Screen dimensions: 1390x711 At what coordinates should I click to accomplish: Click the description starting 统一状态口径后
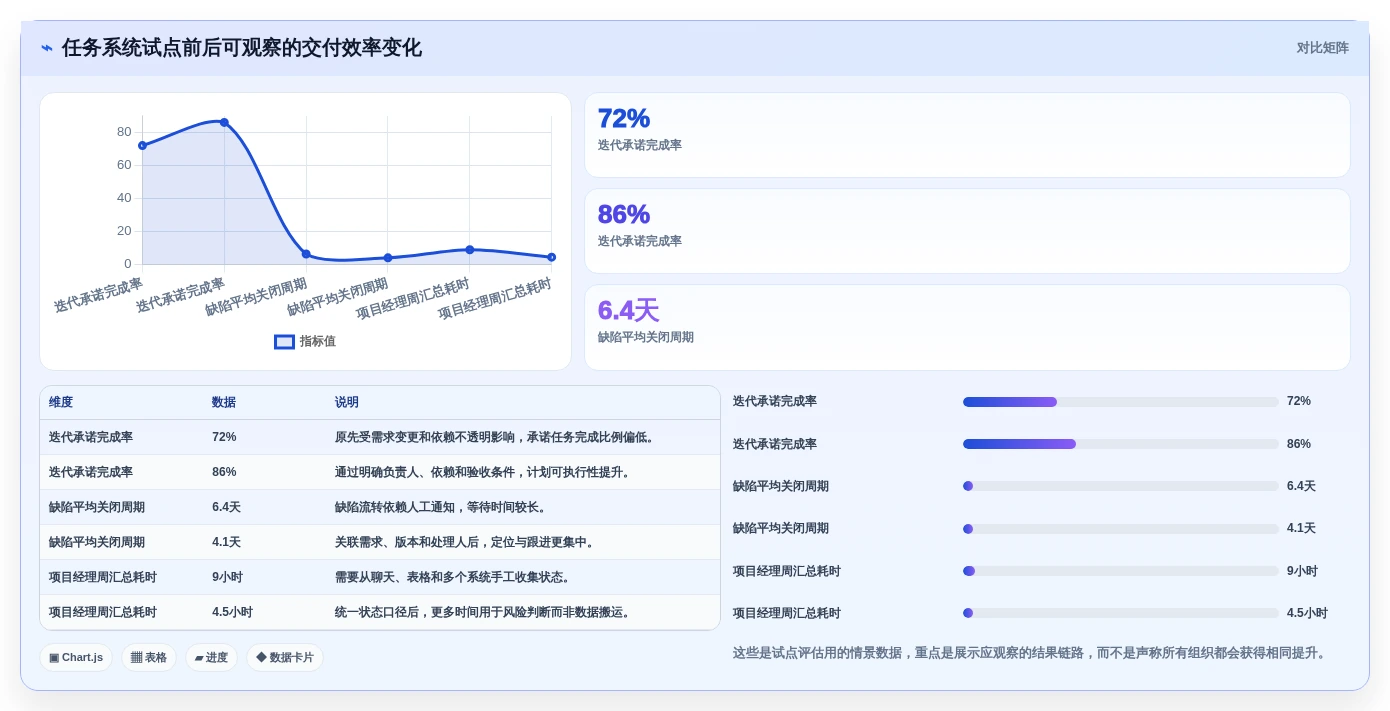[x=484, y=612]
